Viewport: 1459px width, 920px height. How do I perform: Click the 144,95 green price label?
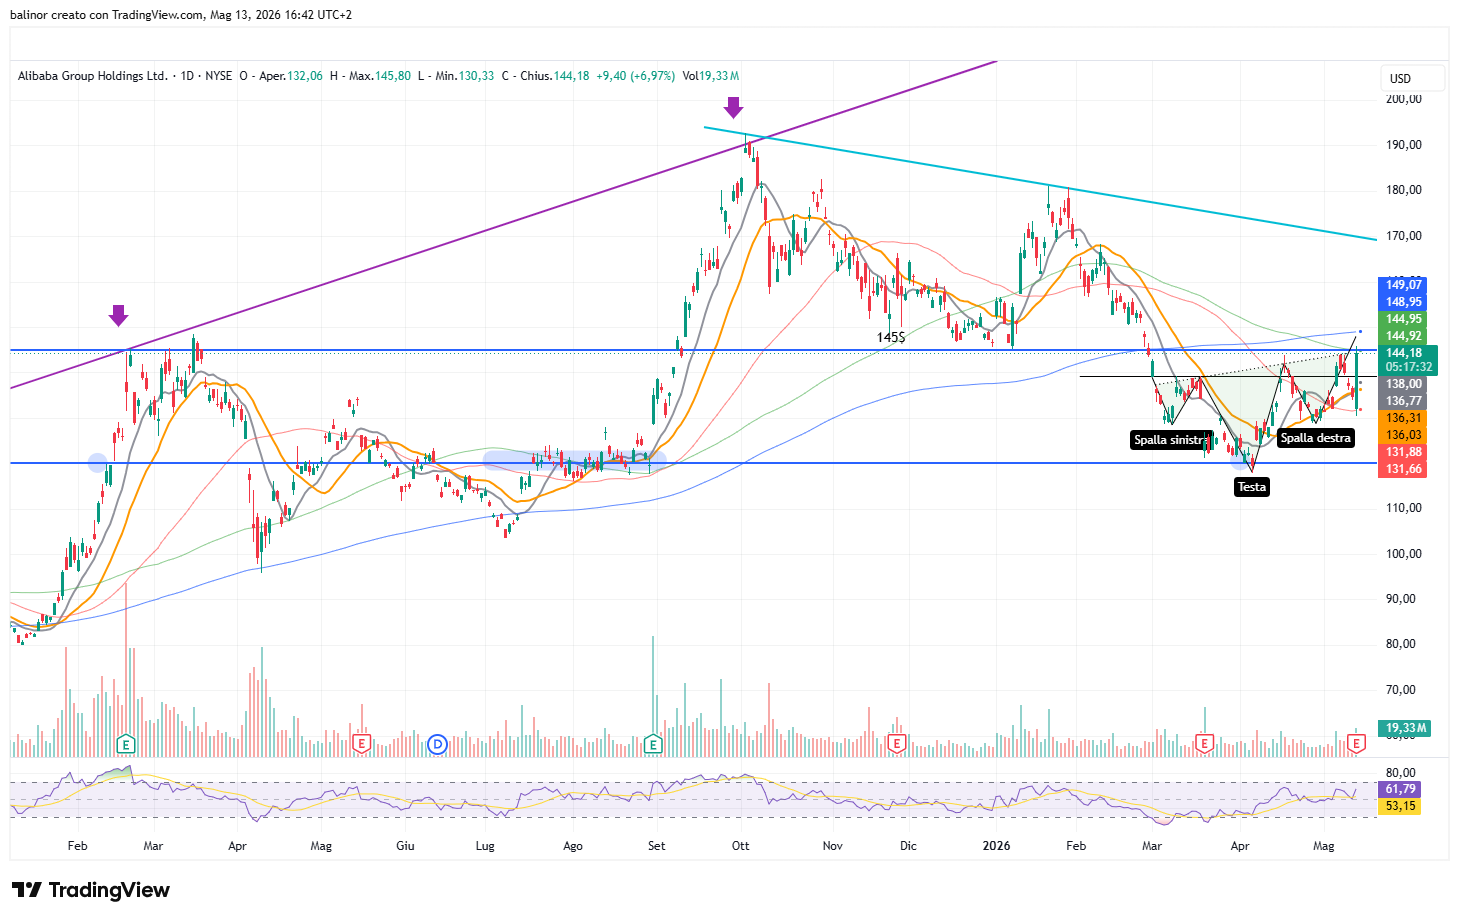coord(1403,319)
